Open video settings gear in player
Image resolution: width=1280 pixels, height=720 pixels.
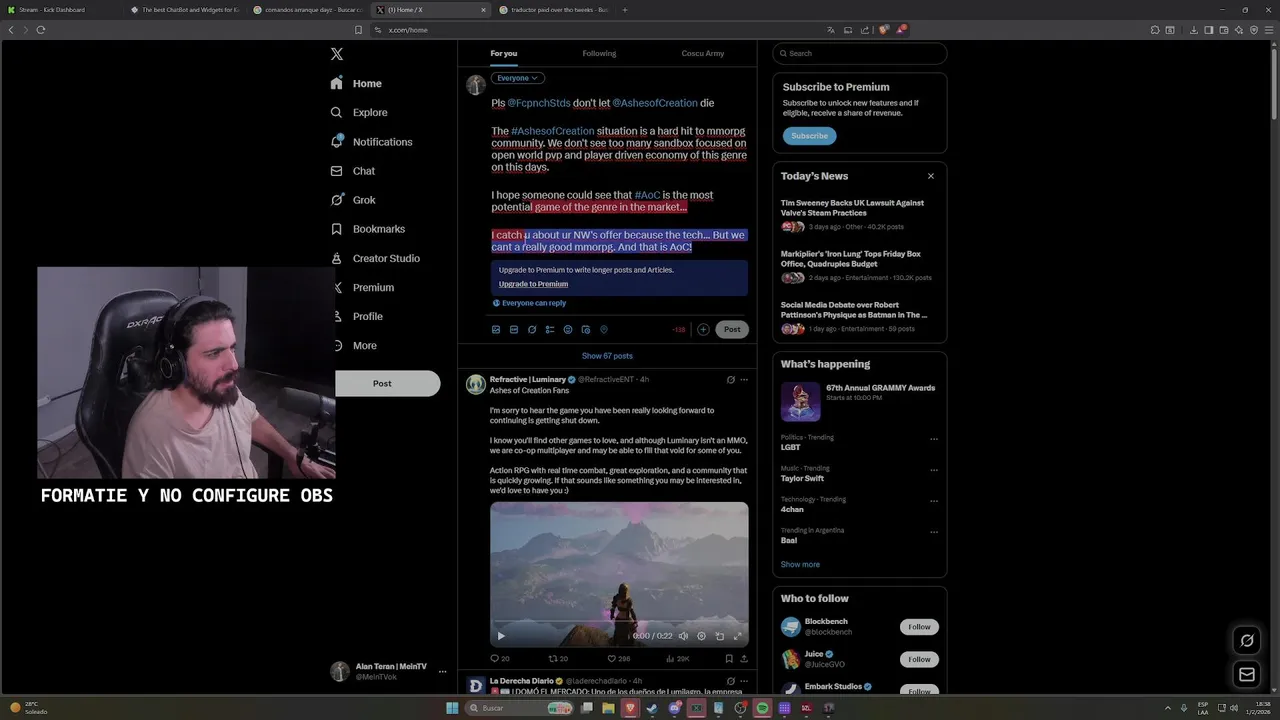click(x=701, y=636)
